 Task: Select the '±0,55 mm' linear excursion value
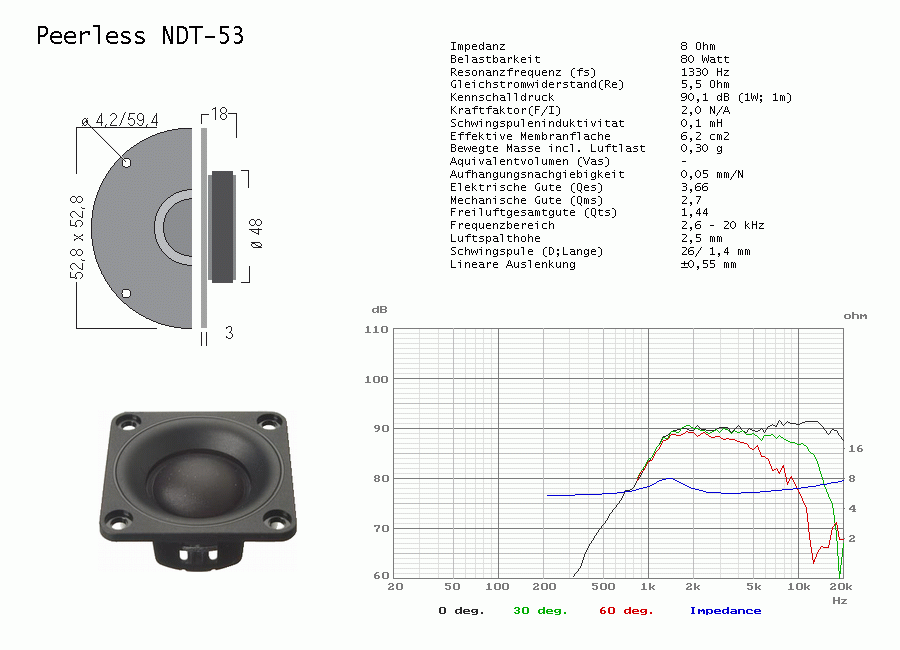point(708,265)
